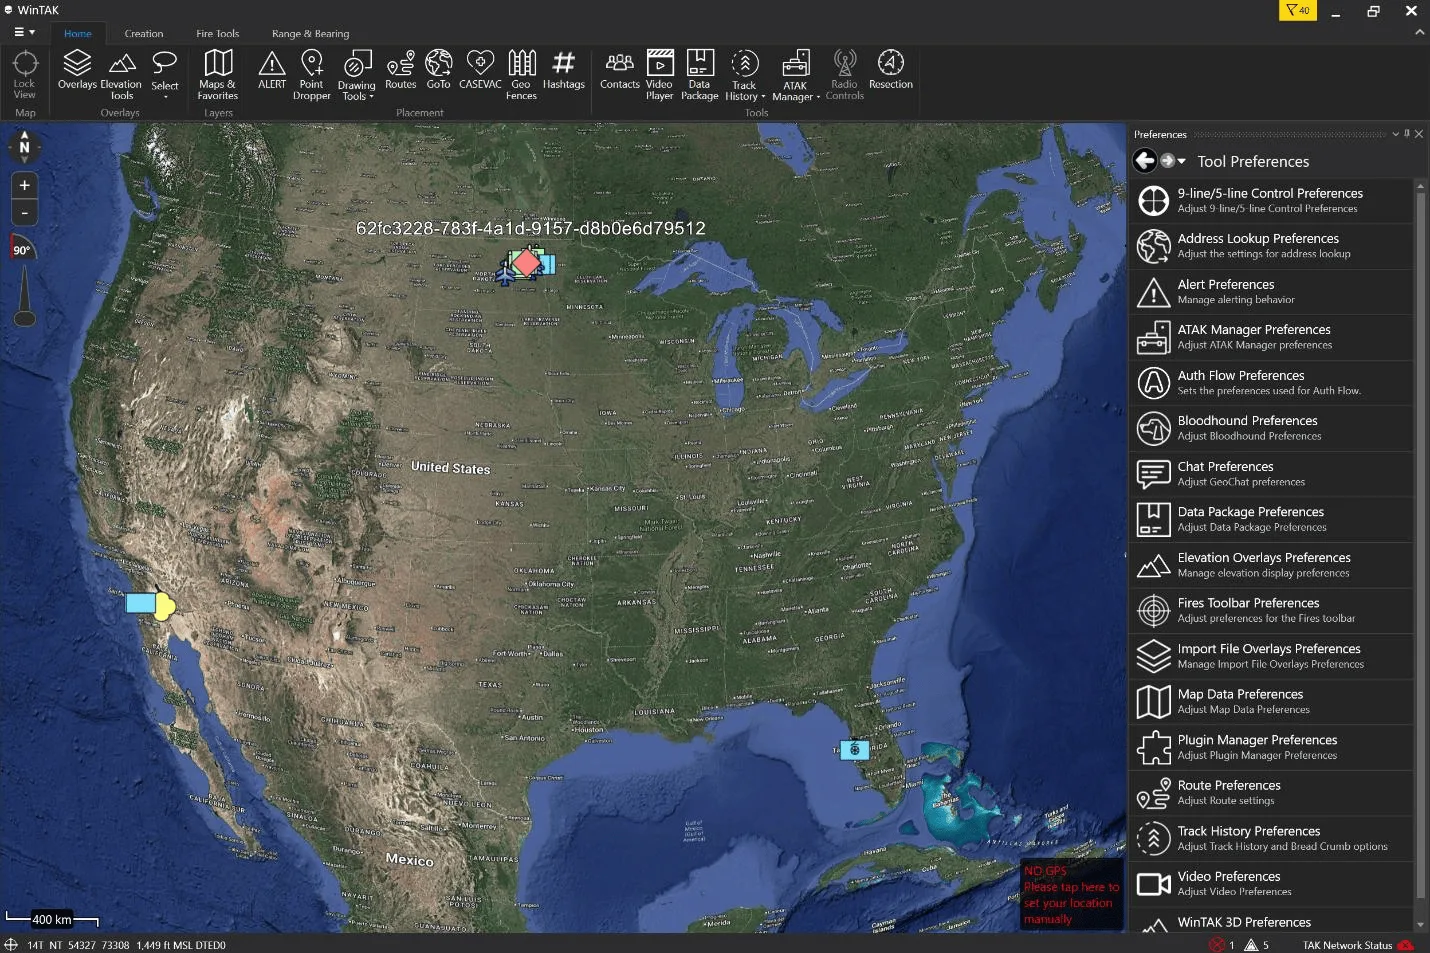Open Maps & Favorites
This screenshot has height=953, width=1430.
tap(218, 75)
